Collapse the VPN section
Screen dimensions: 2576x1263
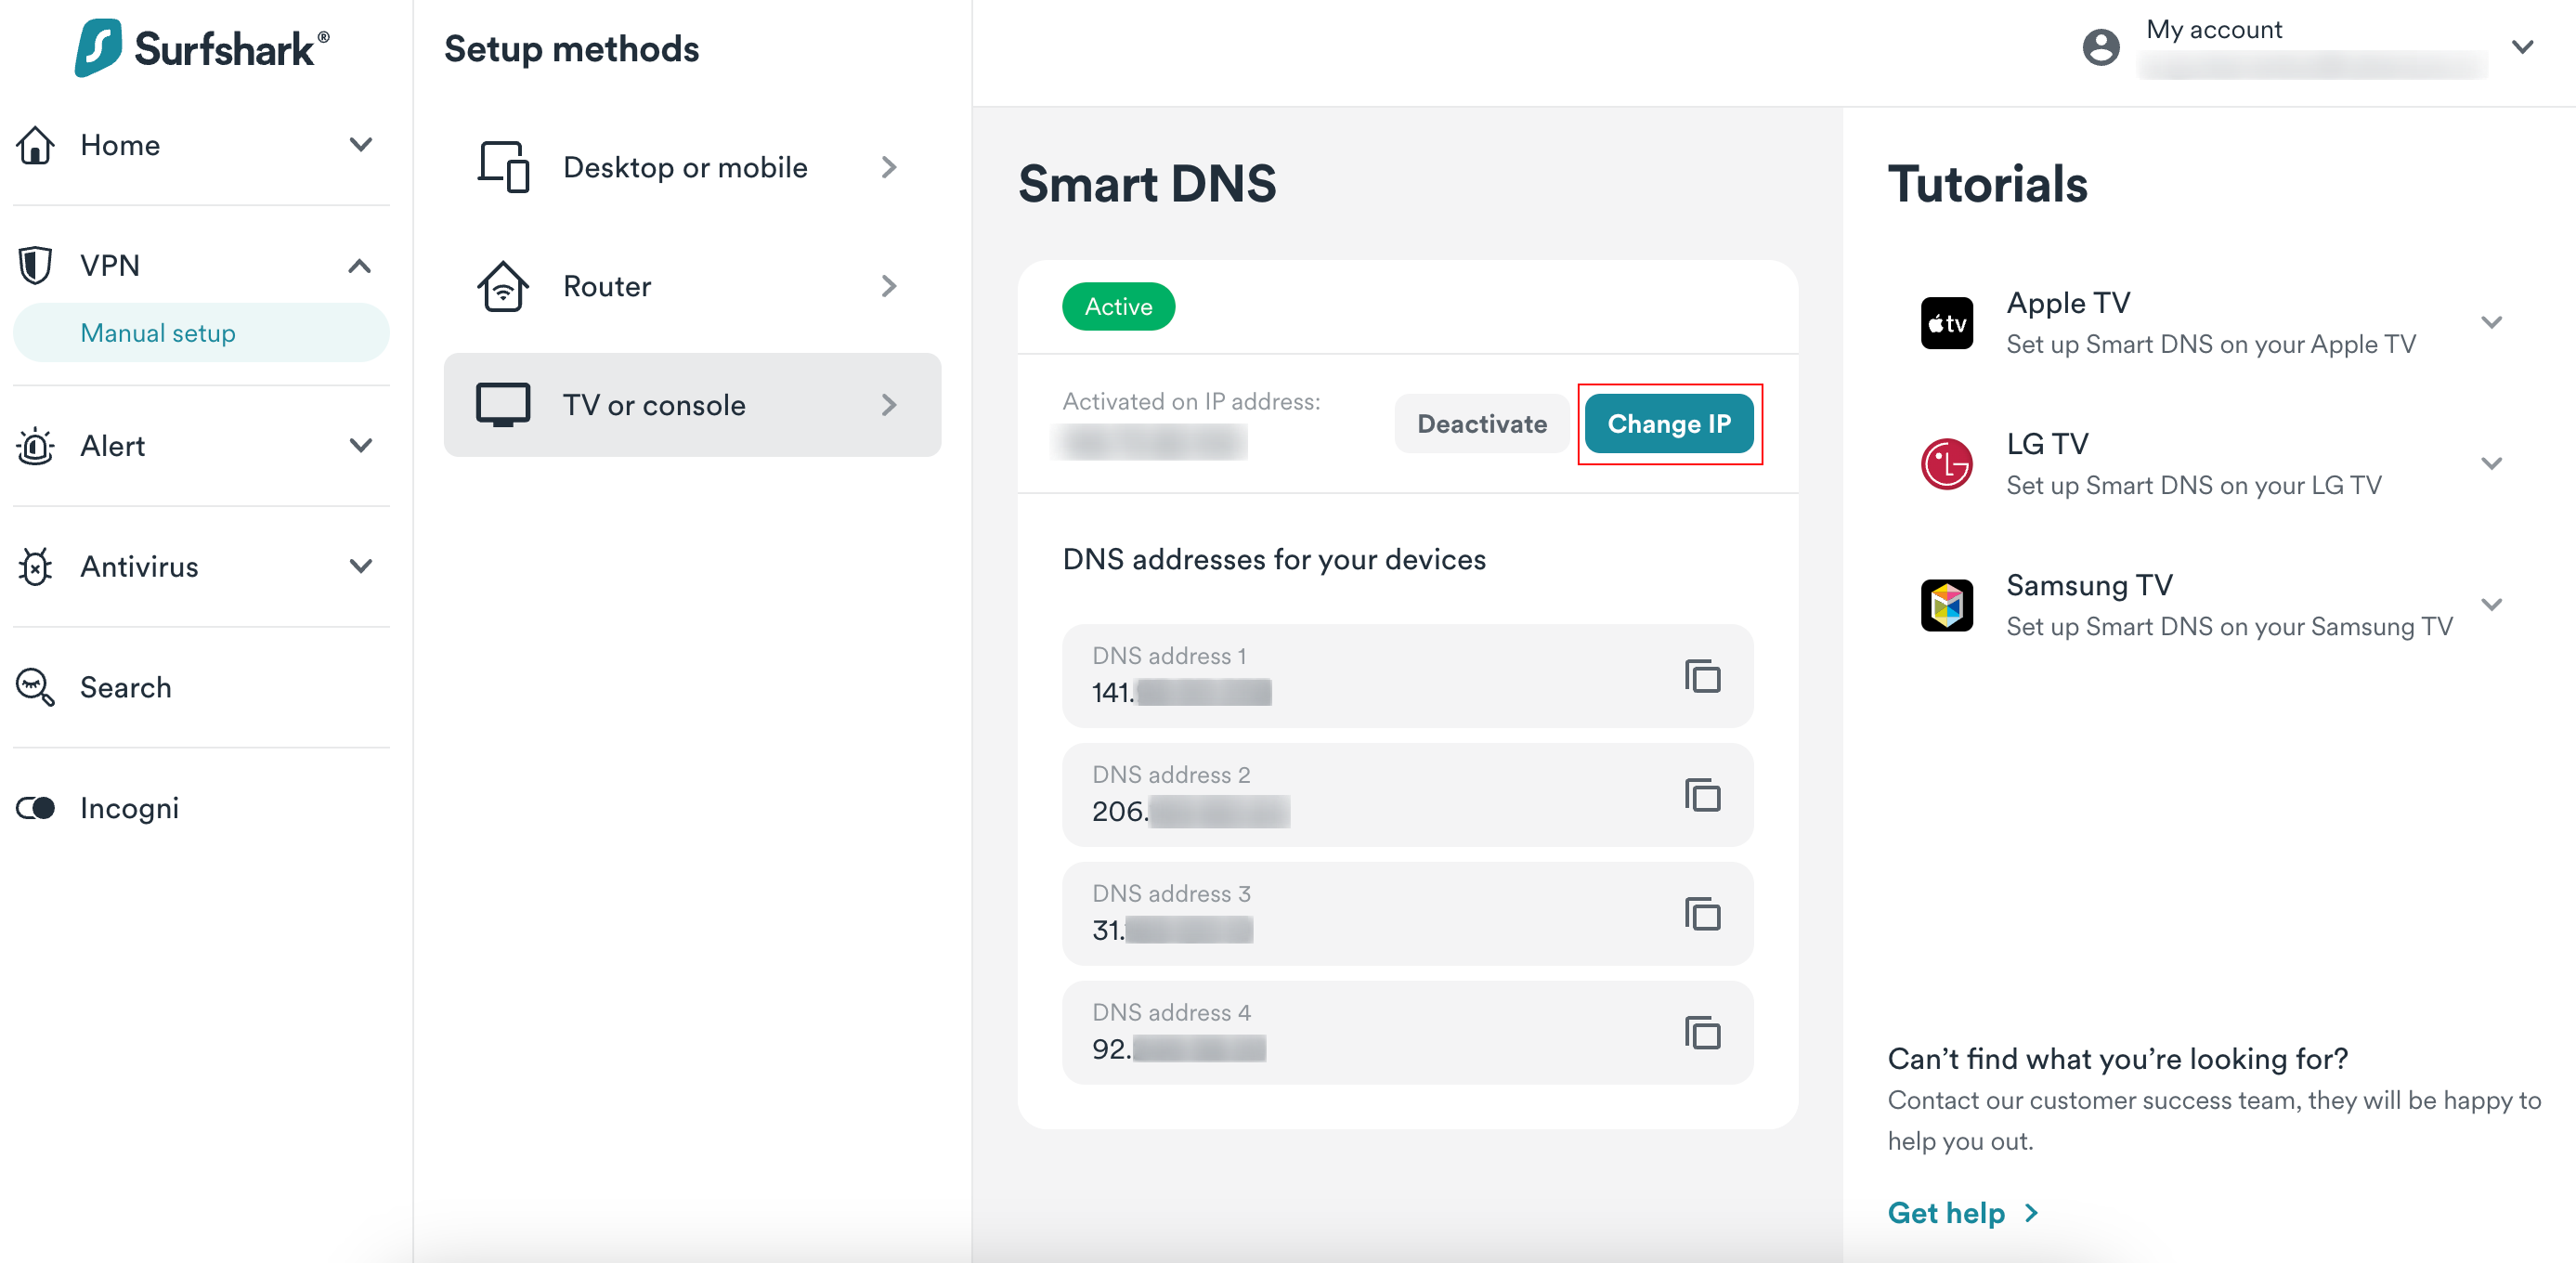(359, 264)
